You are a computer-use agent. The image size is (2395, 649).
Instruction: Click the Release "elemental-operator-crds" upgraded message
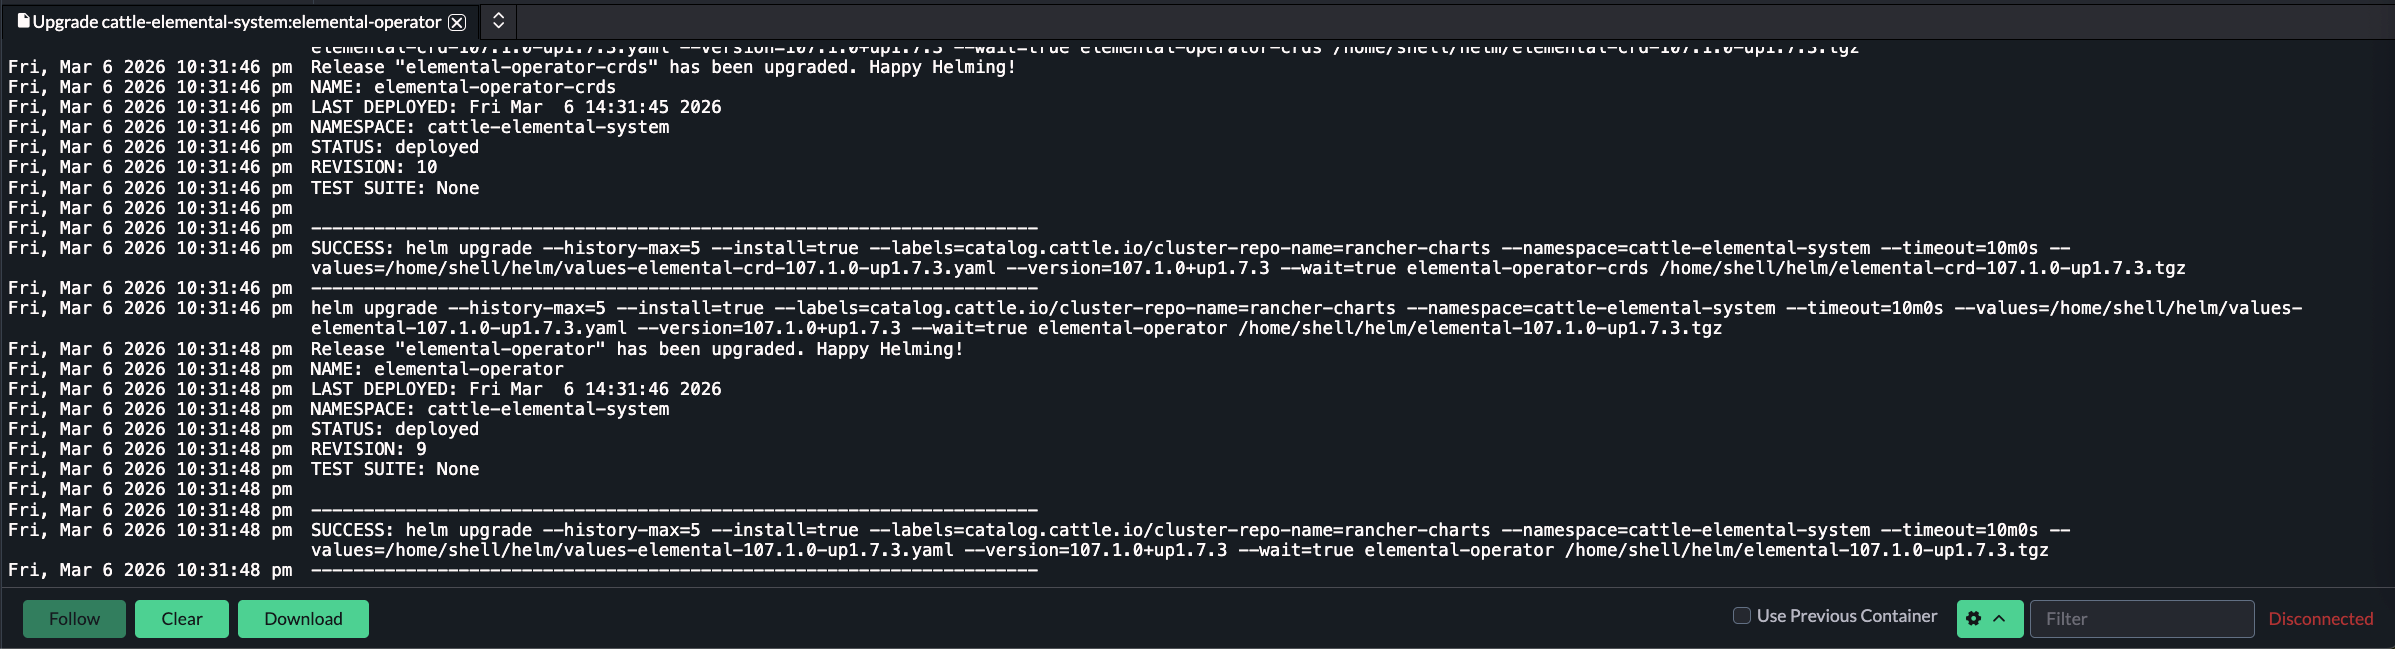click(662, 67)
